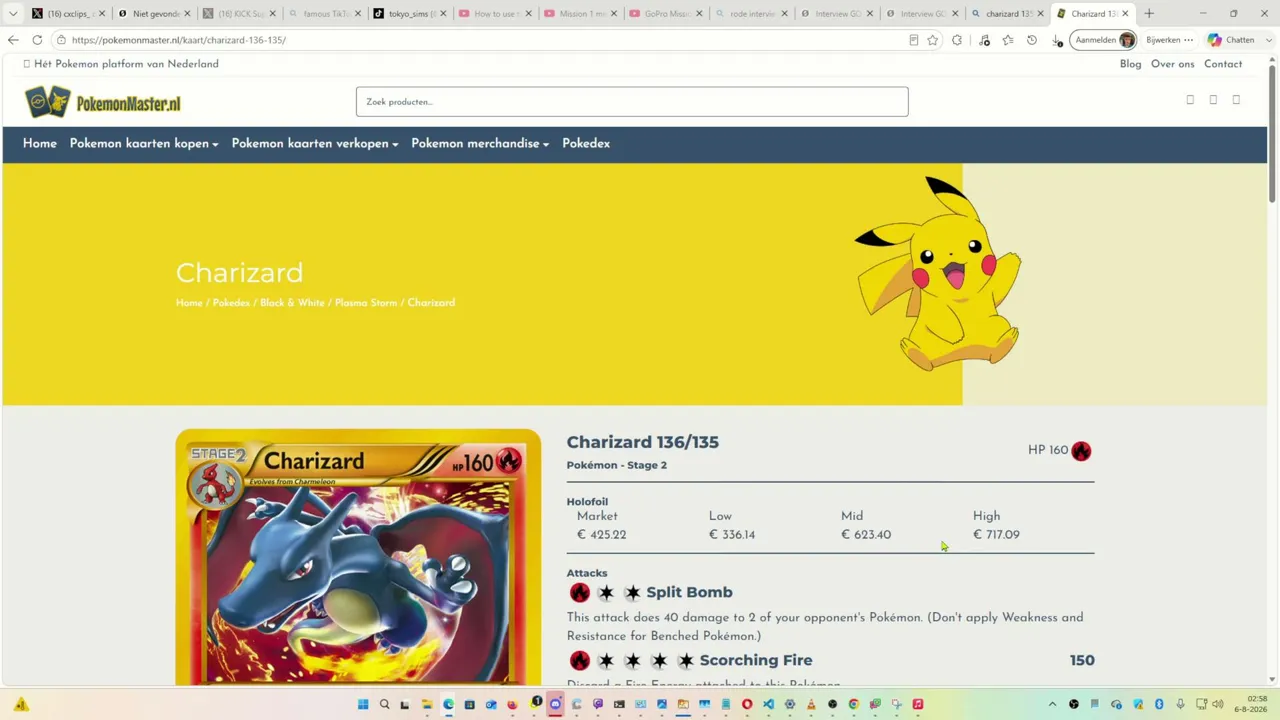Open the reader view icon in address bar

tap(913, 40)
